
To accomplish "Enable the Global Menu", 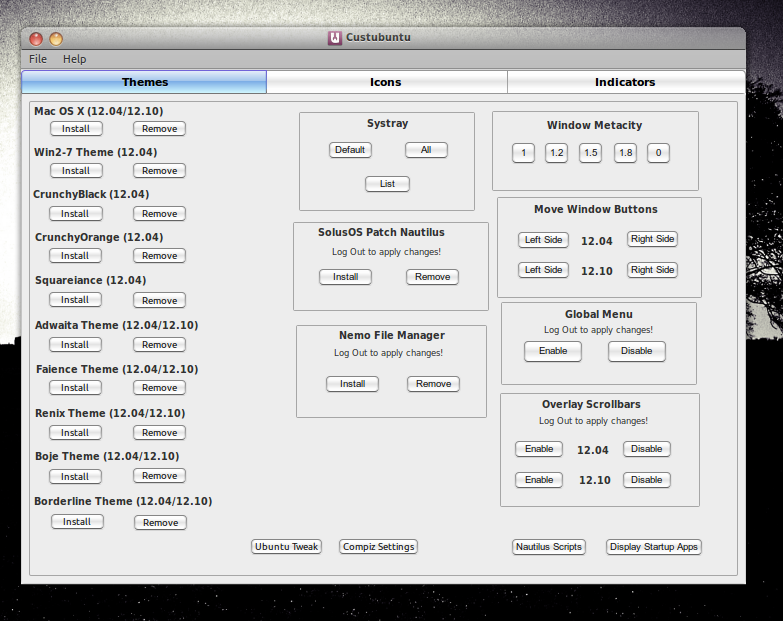I will [x=553, y=351].
